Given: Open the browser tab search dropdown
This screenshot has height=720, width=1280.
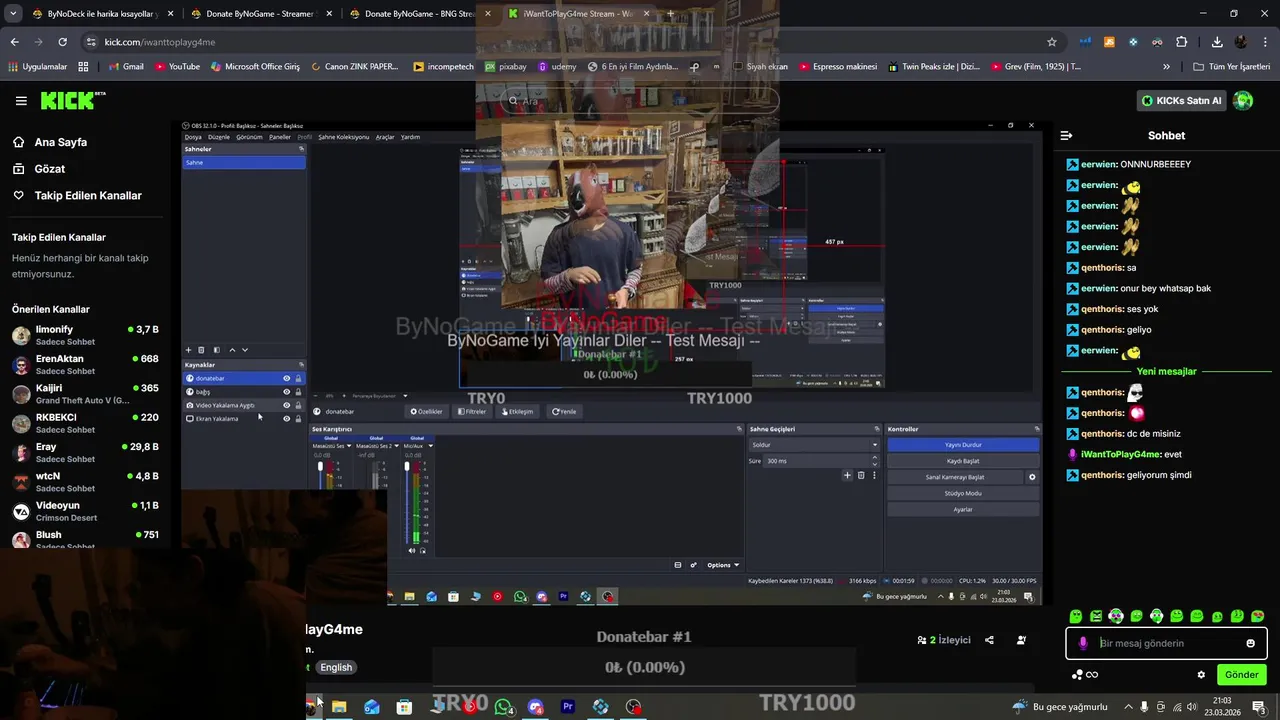Looking at the screenshot, I should click(13, 14).
